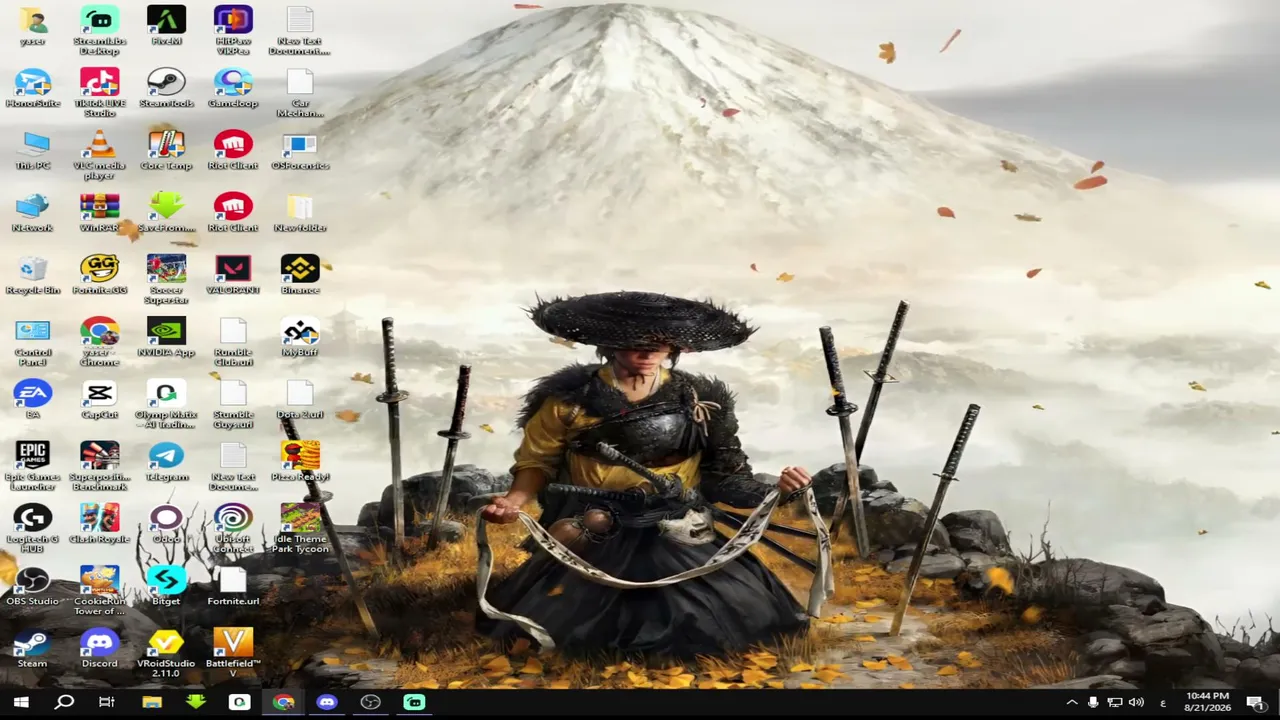Show hidden system tray icons
Image resolution: width=1280 pixels, height=720 pixels.
point(1072,703)
